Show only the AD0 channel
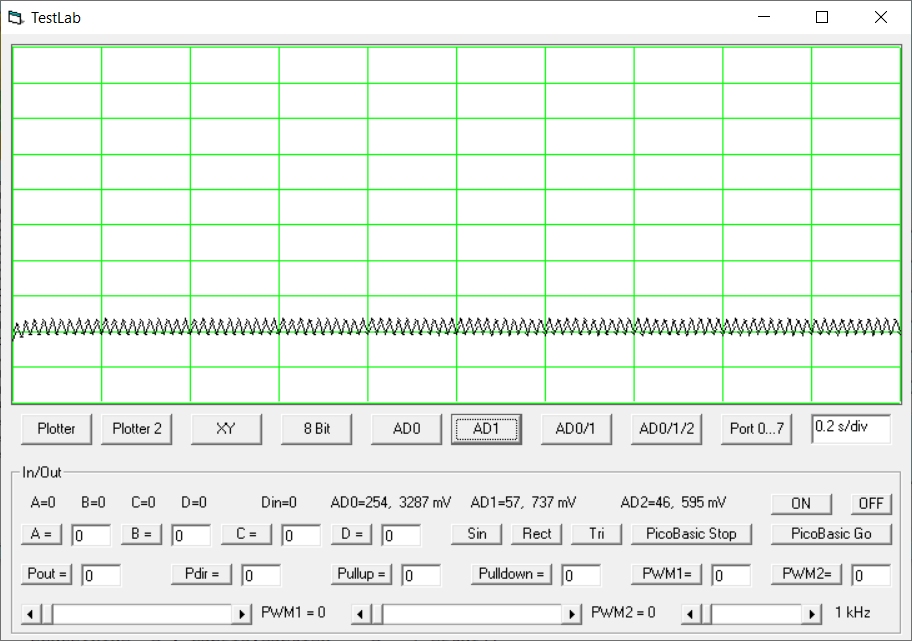This screenshot has height=641, width=912. pyautogui.click(x=406, y=428)
